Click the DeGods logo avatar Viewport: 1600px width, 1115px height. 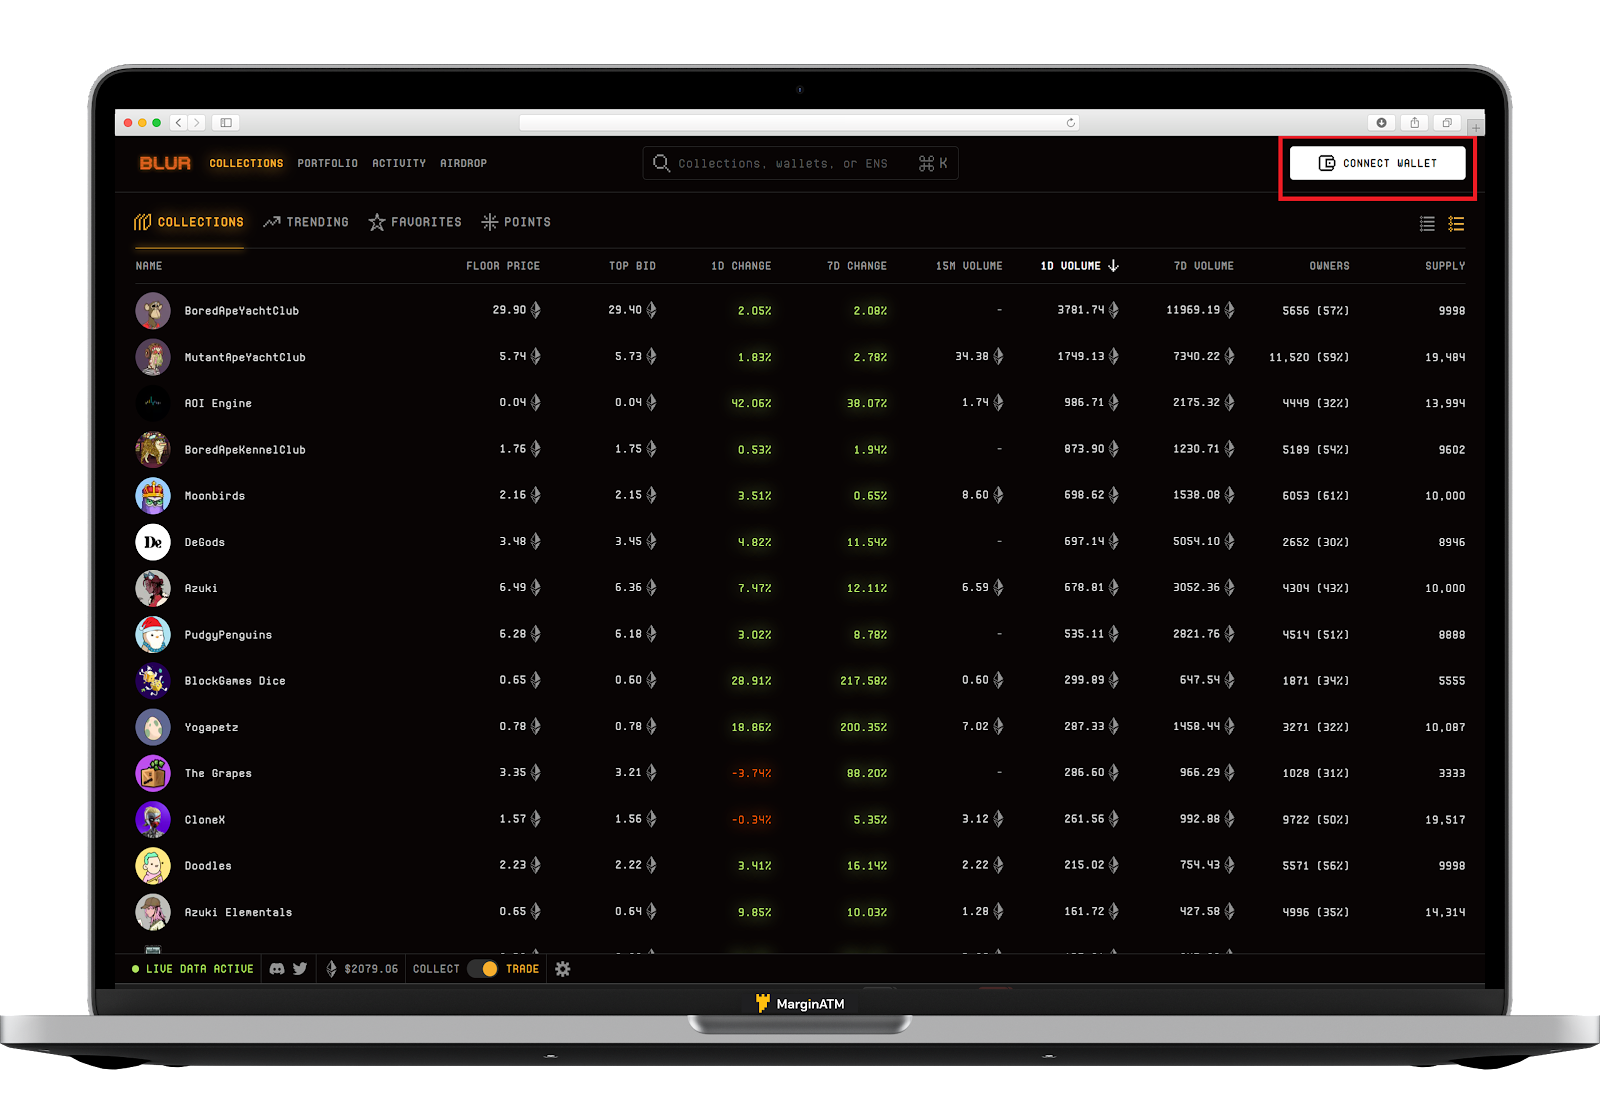153,542
